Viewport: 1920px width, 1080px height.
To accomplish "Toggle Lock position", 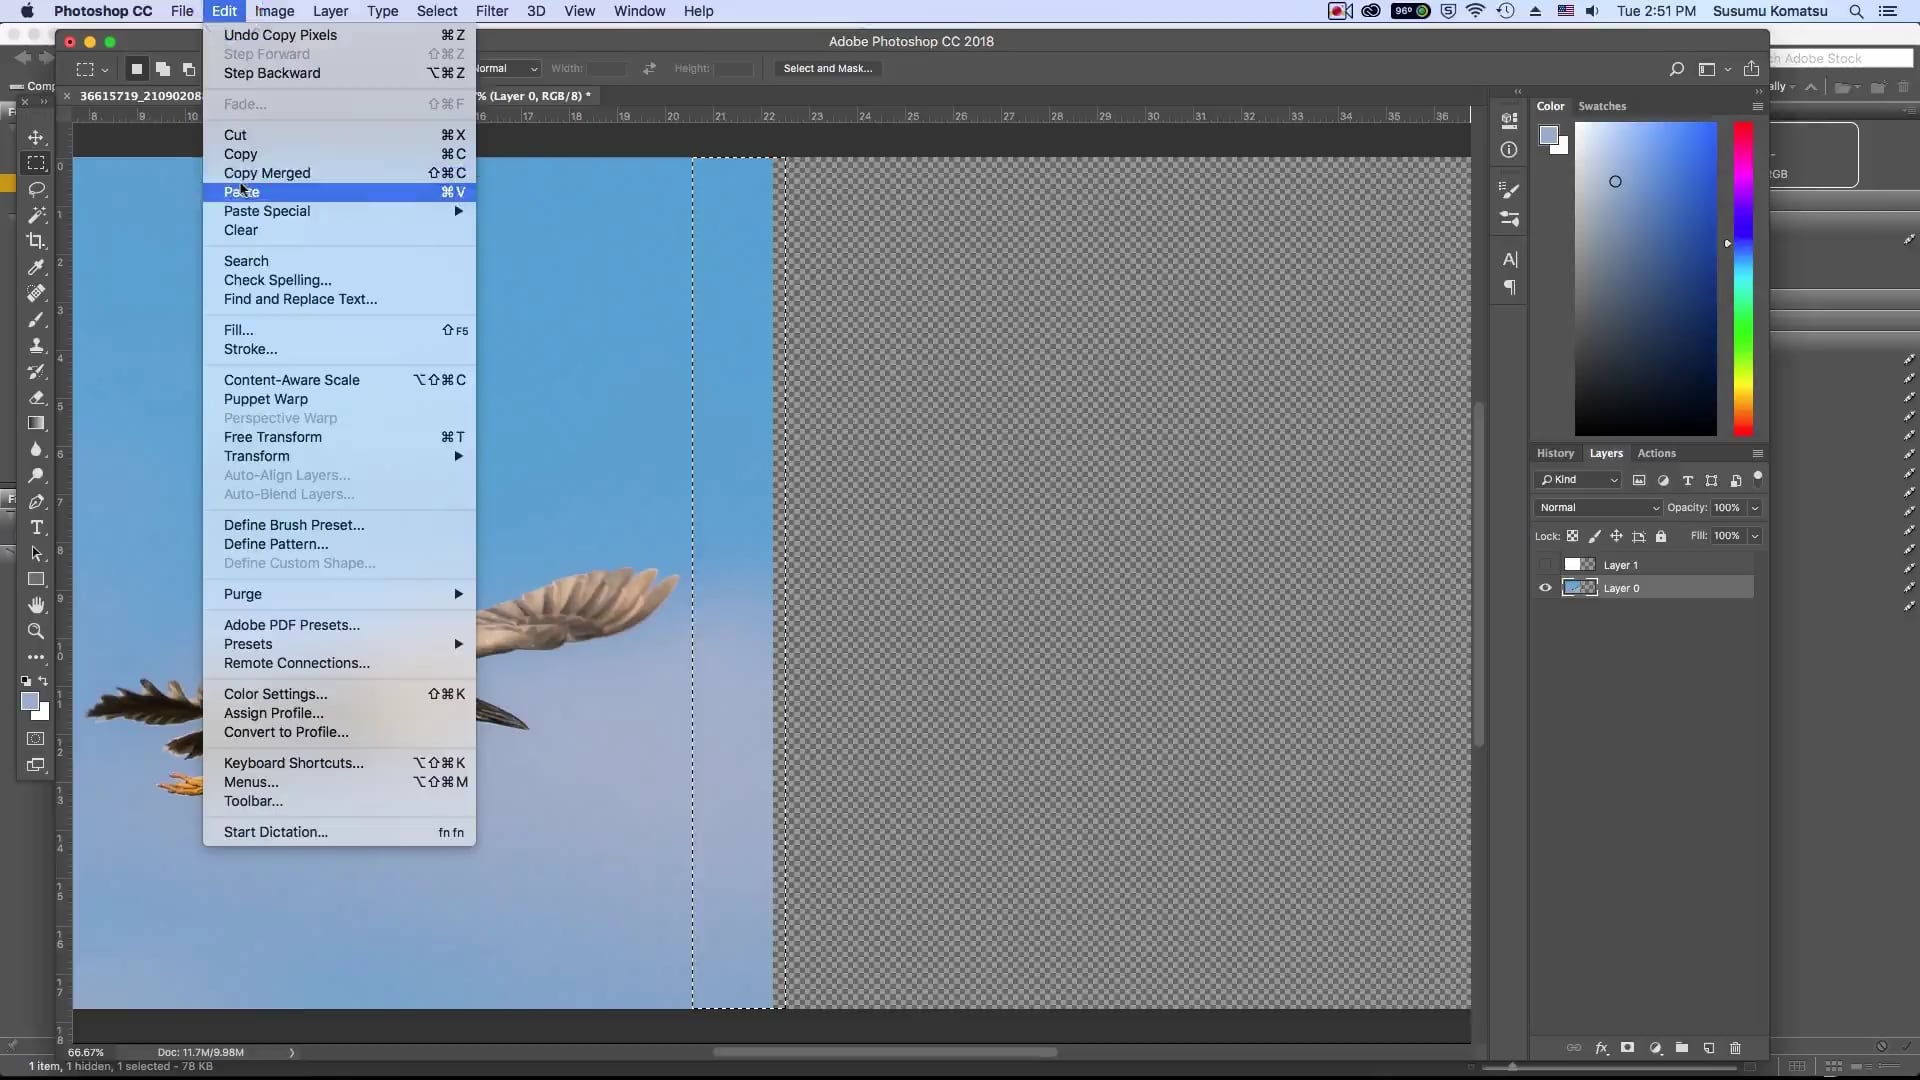I will point(1617,536).
